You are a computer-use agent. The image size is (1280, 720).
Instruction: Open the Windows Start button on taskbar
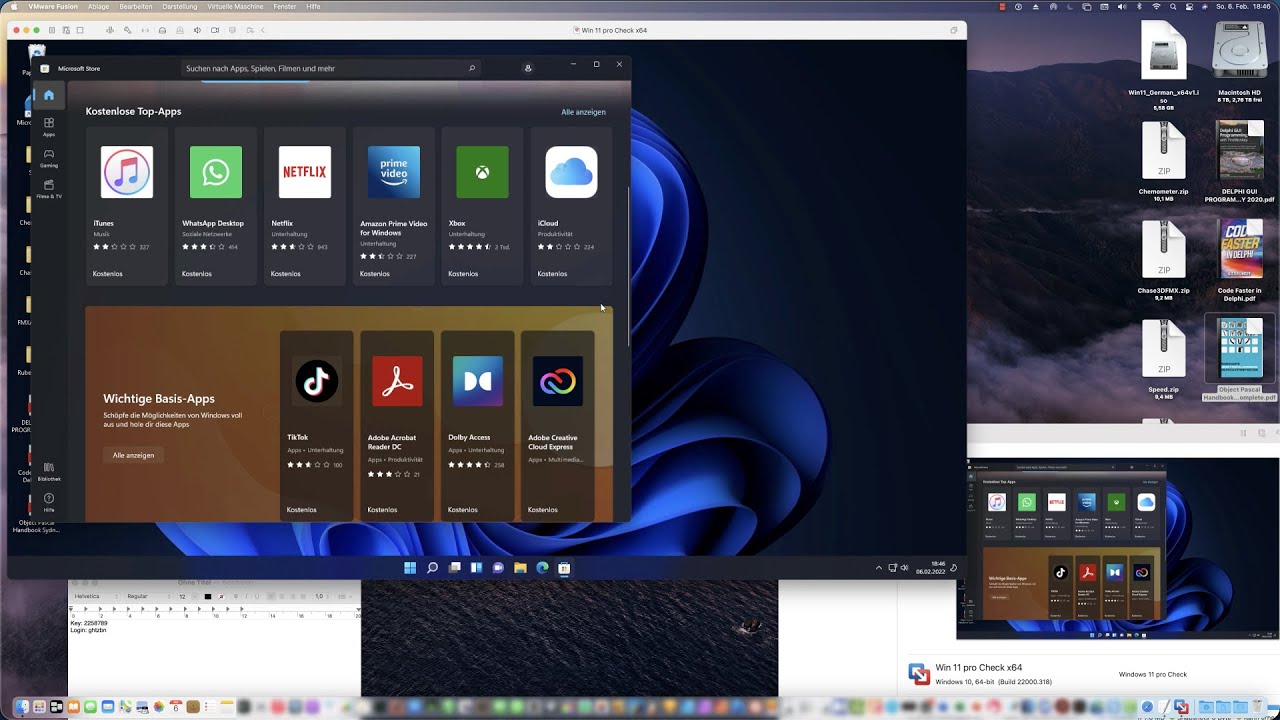click(410, 568)
